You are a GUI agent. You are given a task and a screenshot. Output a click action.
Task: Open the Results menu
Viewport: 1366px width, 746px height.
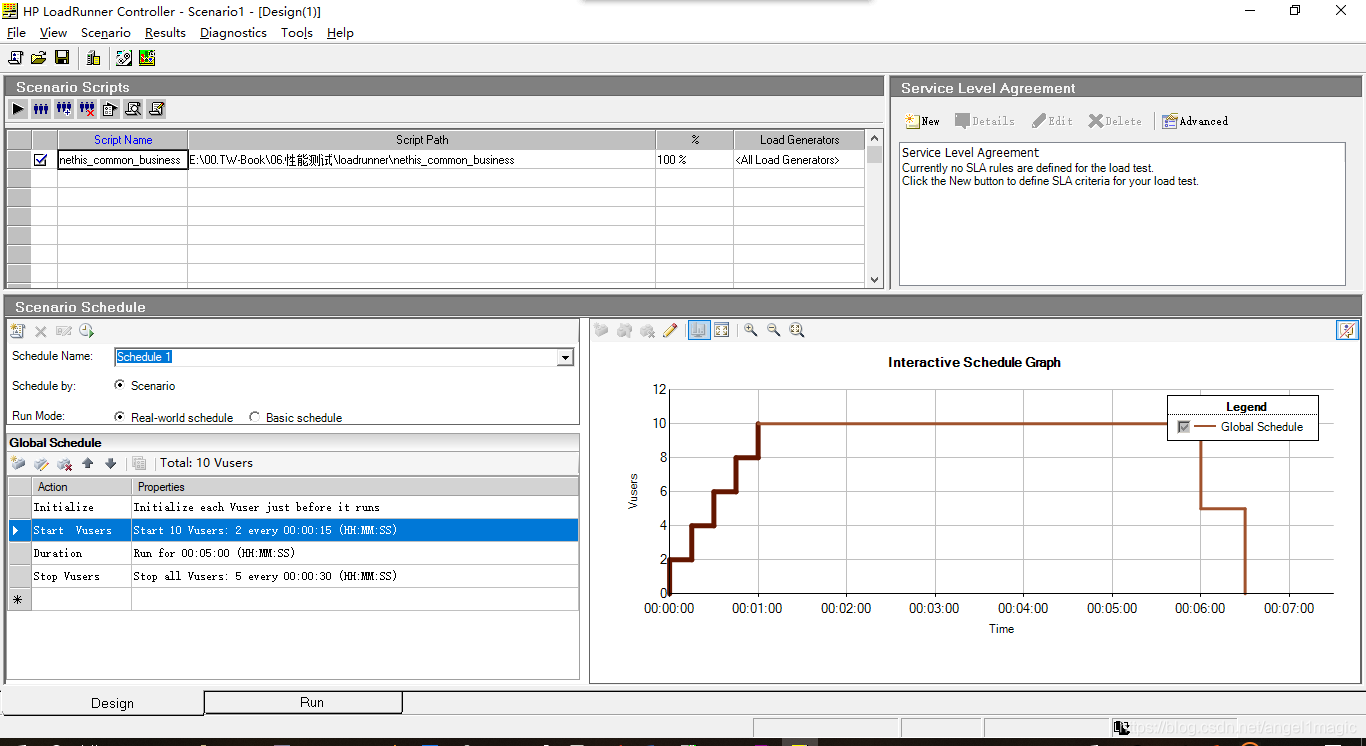click(x=165, y=32)
